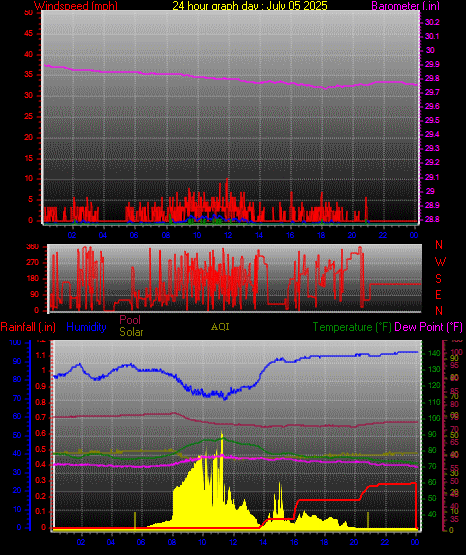The width and height of the screenshot is (466, 555).
Task: Click the '360' wind direction scale value
Action: 32,247
